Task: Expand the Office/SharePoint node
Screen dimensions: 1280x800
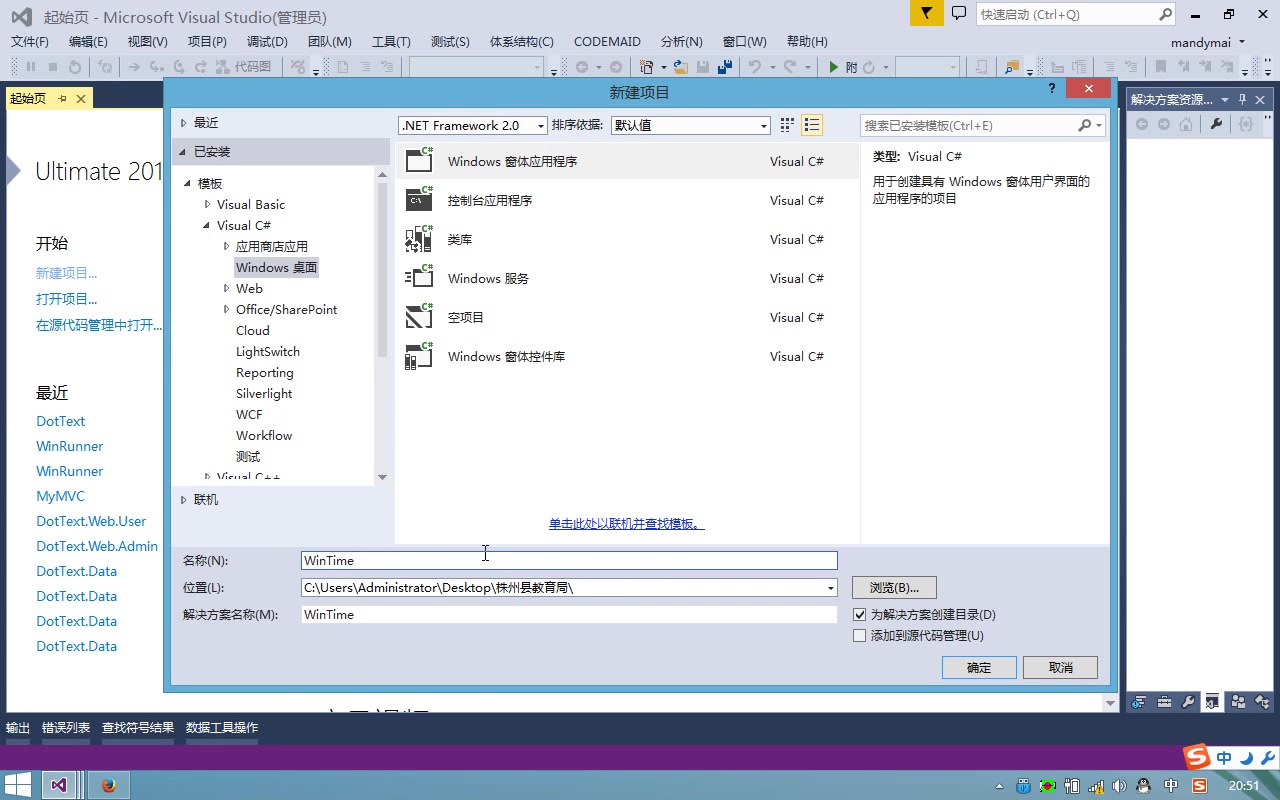Action: (x=226, y=309)
